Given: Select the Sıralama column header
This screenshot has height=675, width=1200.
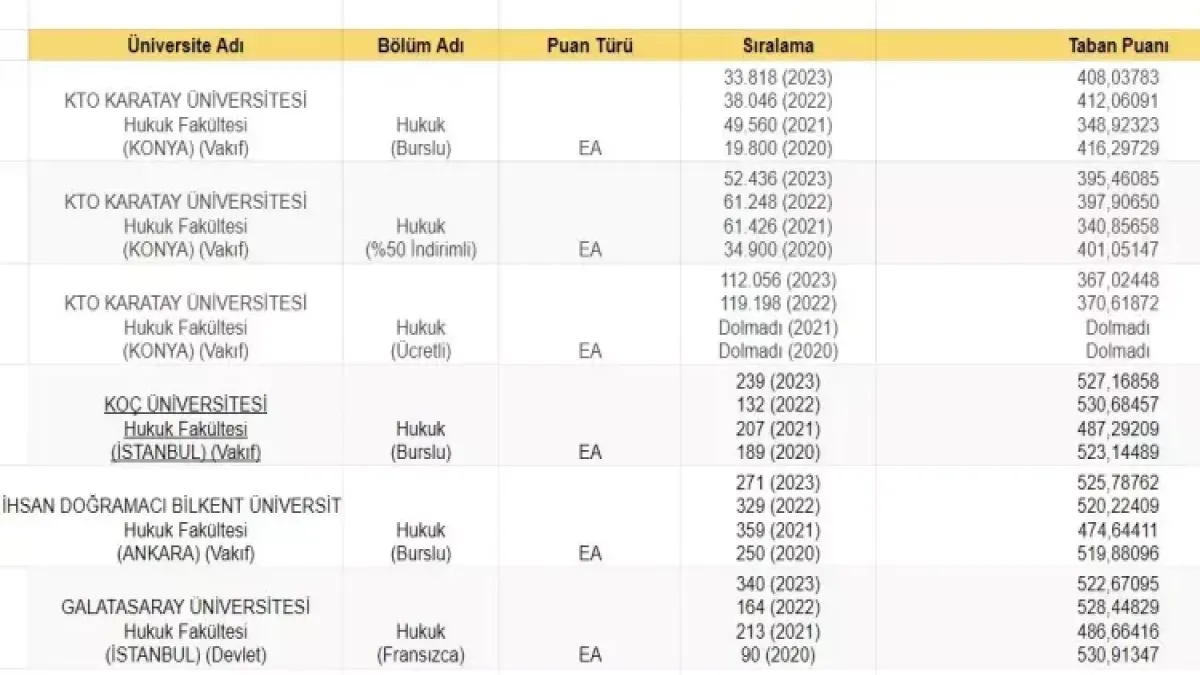Looking at the screenshot, I should pyautogui.click(x=778, y=46).
